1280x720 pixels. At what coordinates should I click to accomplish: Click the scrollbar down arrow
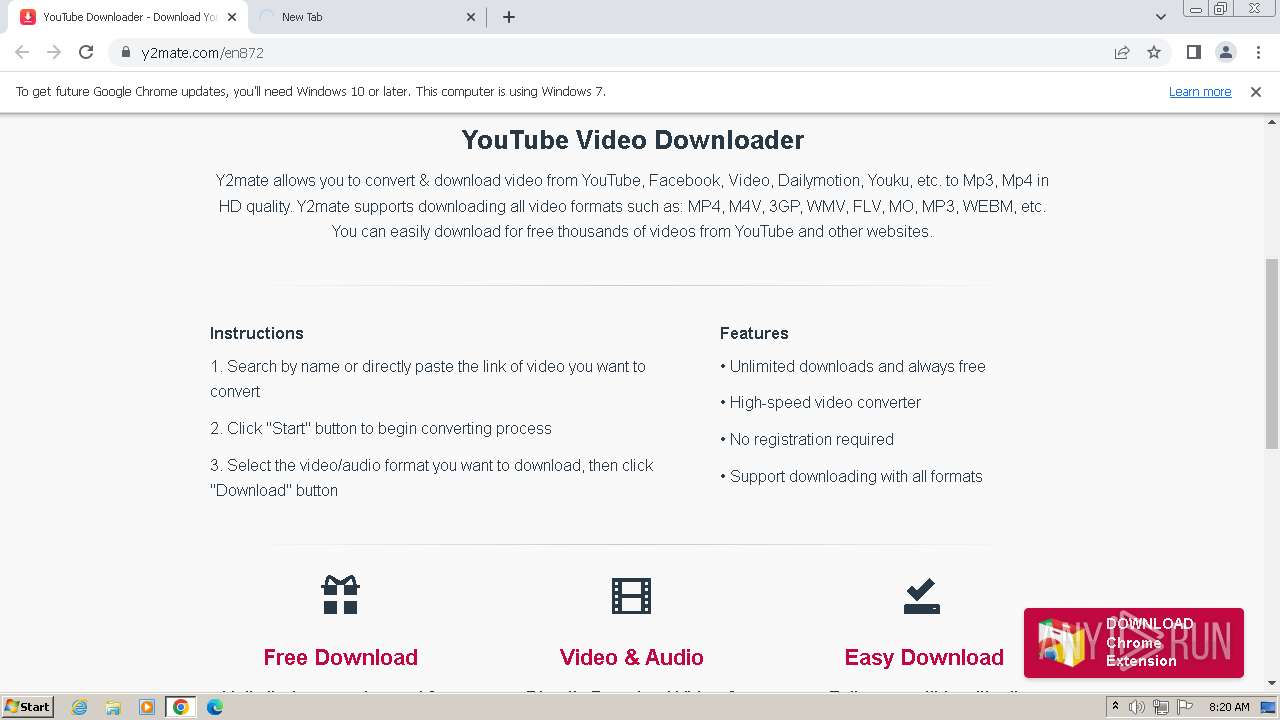point(1272,684)
